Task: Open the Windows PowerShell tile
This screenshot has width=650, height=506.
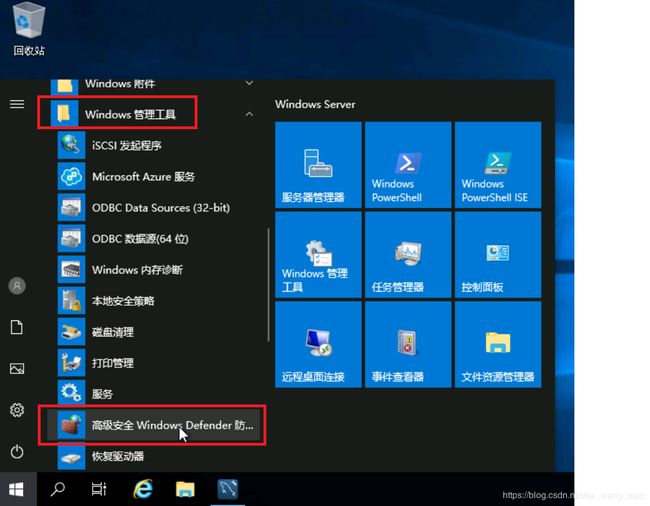Action: (408, 165)
